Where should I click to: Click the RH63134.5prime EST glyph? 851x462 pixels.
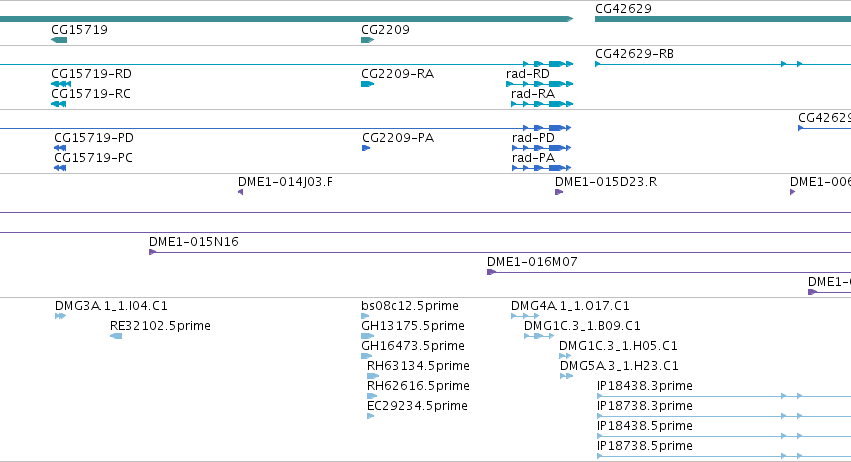coord(373,376)
